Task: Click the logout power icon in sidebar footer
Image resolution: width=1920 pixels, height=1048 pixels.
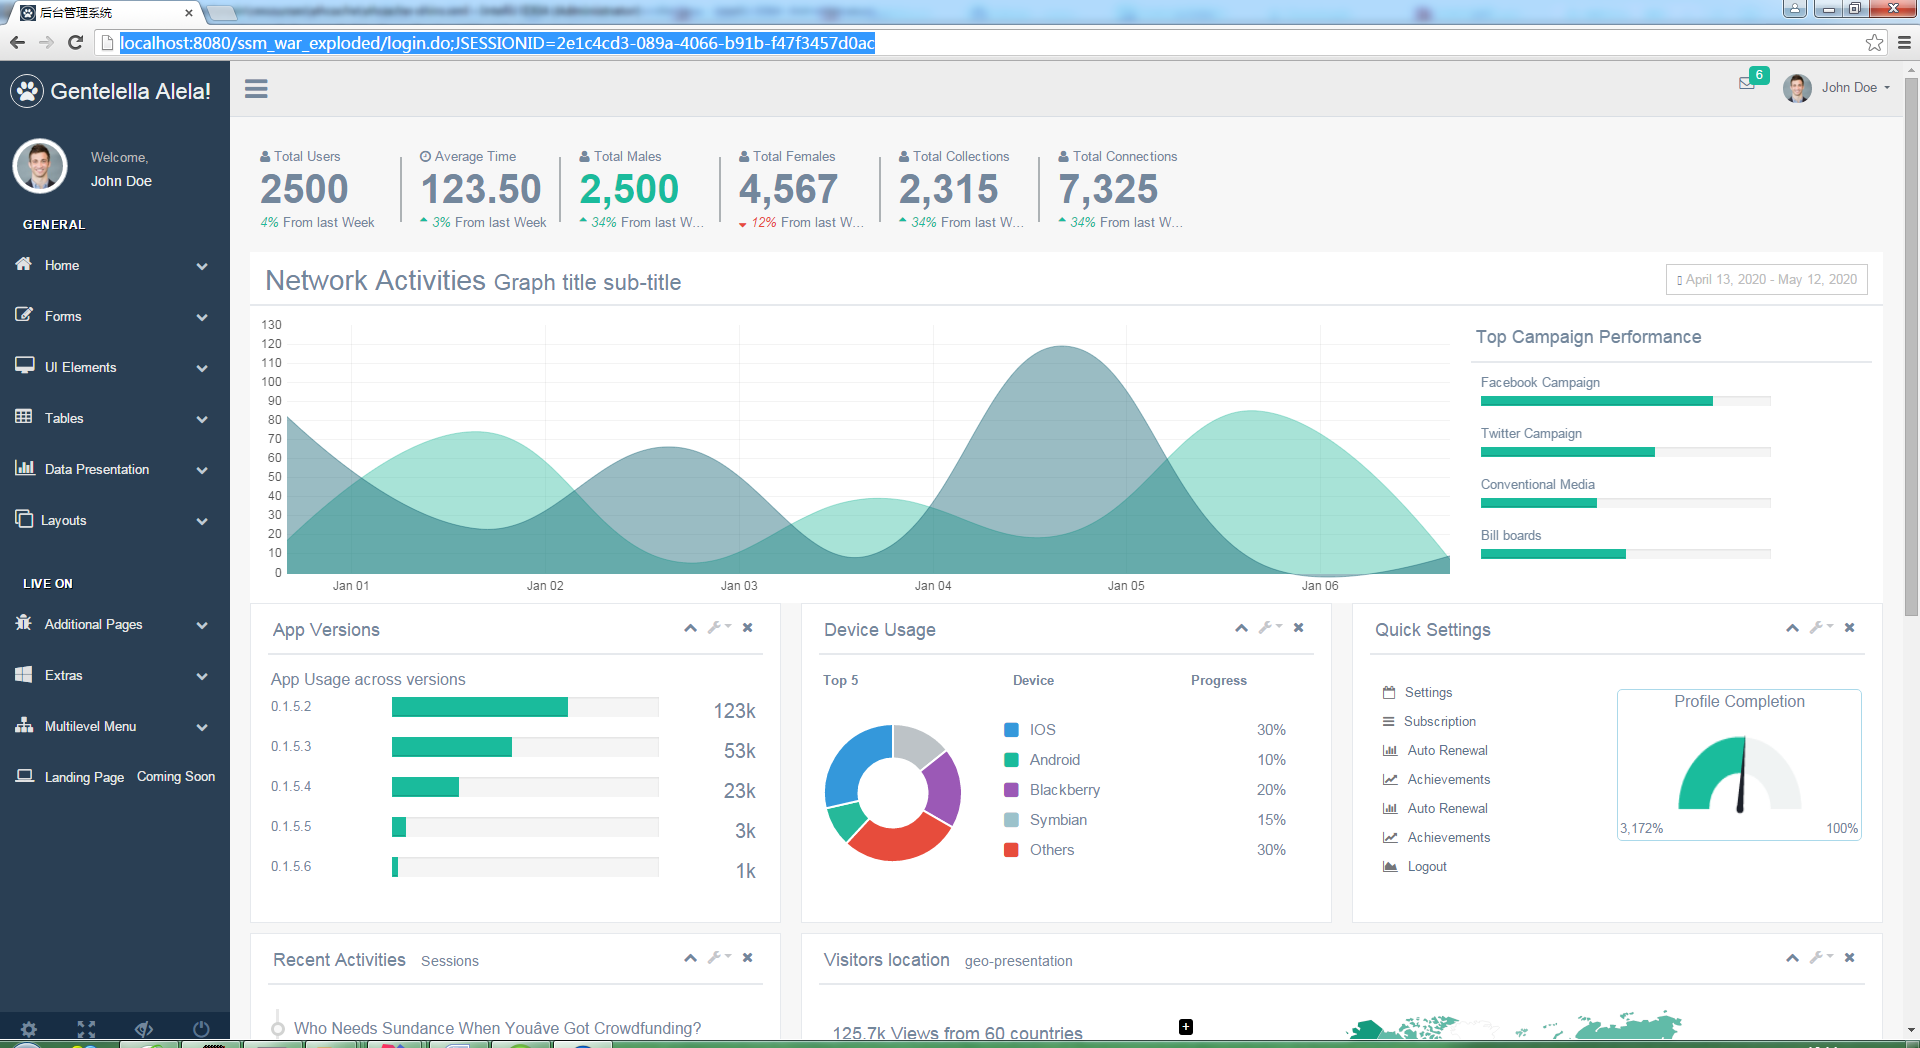Action: (201, 1028)
